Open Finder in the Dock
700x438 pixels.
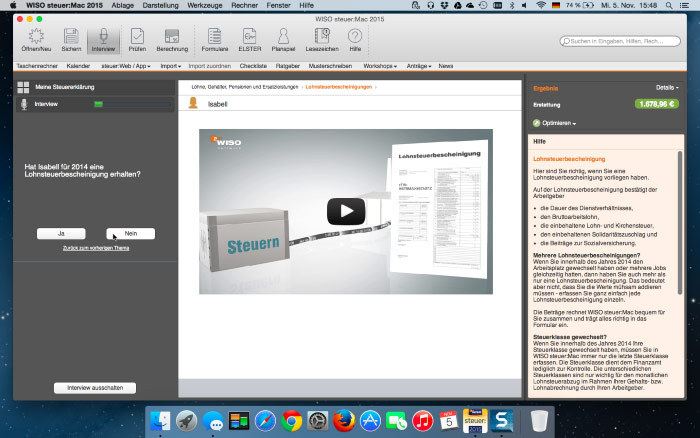[x=160, y=421]
